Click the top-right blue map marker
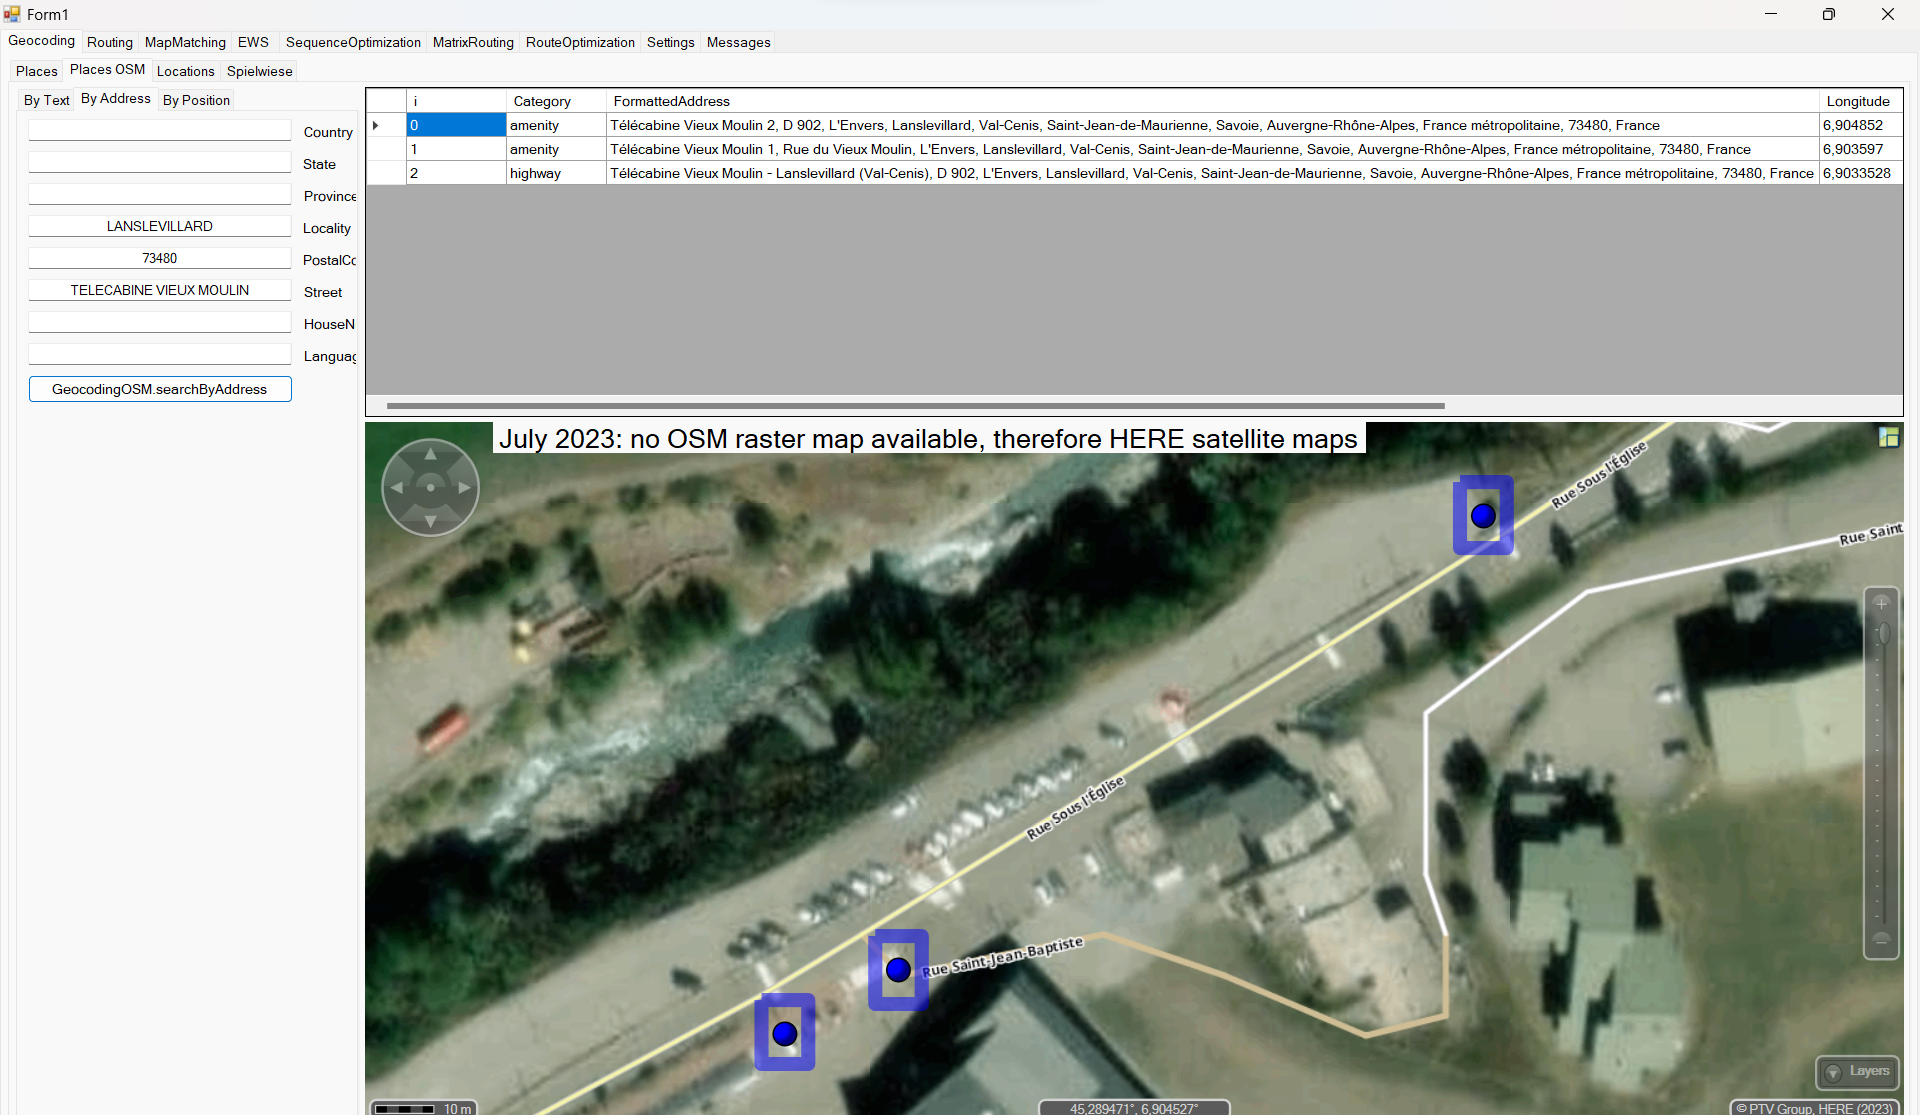Viewport: 1920px width, 1115px height. coord(1483,515)
